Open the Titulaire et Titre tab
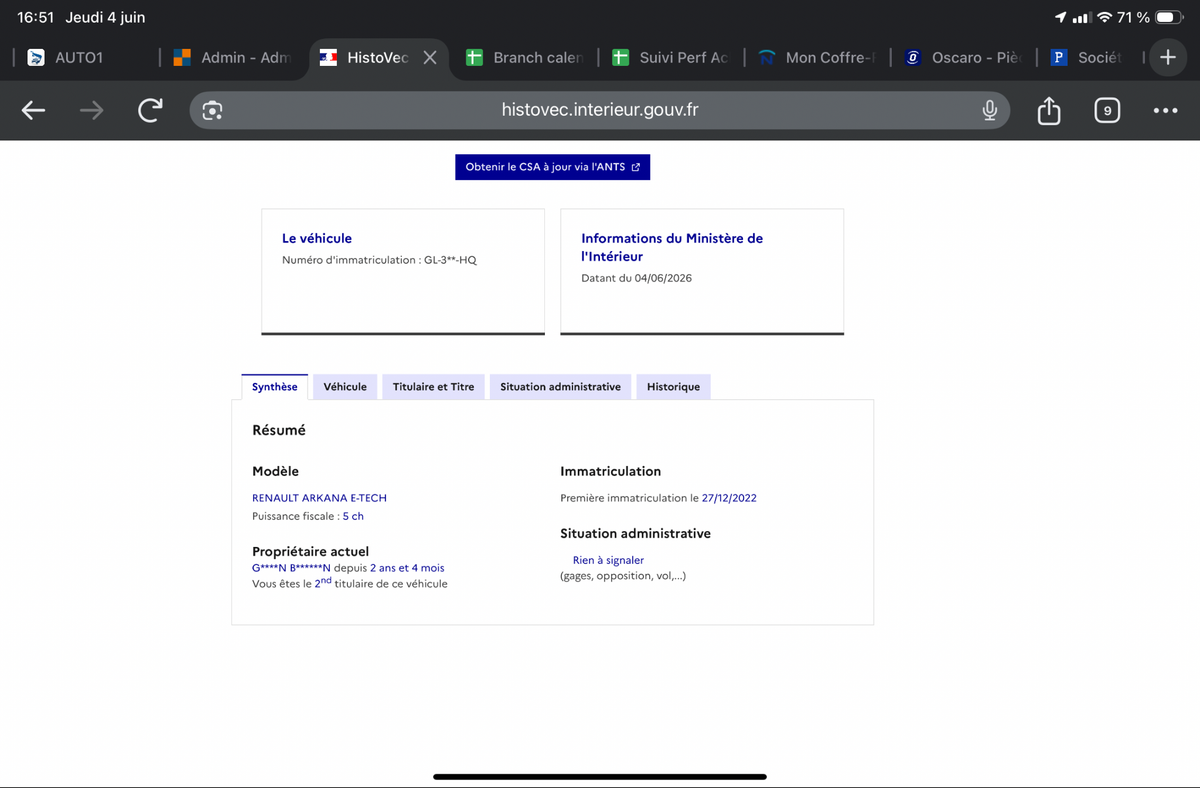The width and height of the screenshot is (1200, 788). click(433, 387)
